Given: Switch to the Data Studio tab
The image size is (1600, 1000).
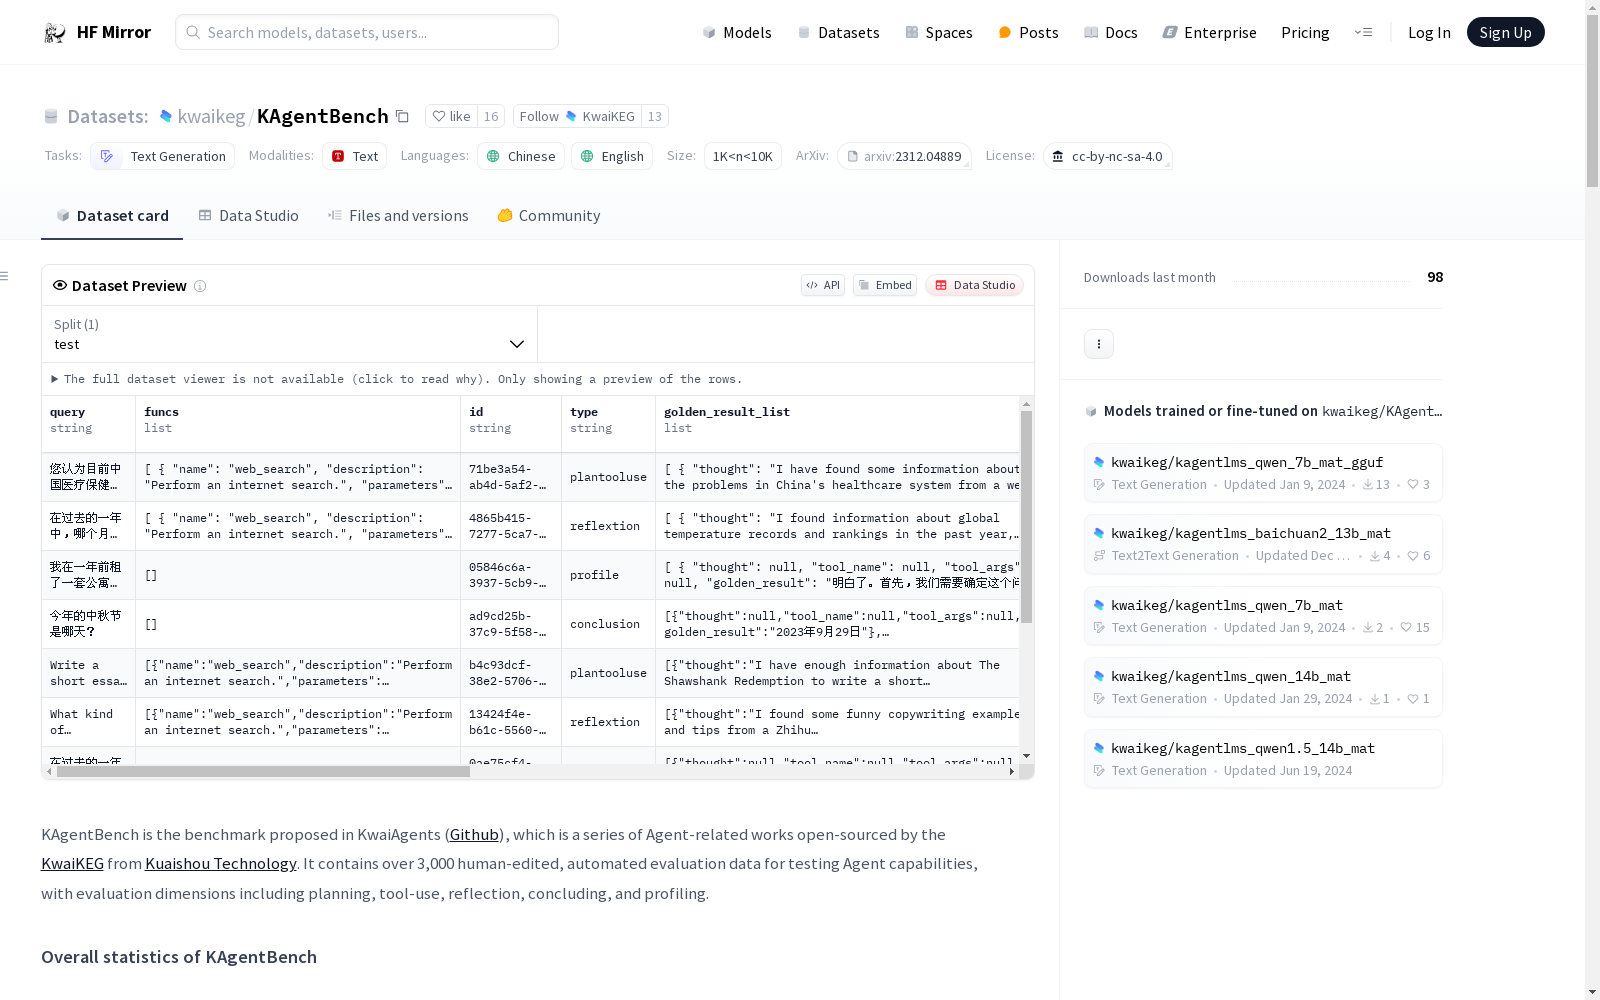Looking at the screenshot, I should tap(248, 216).
